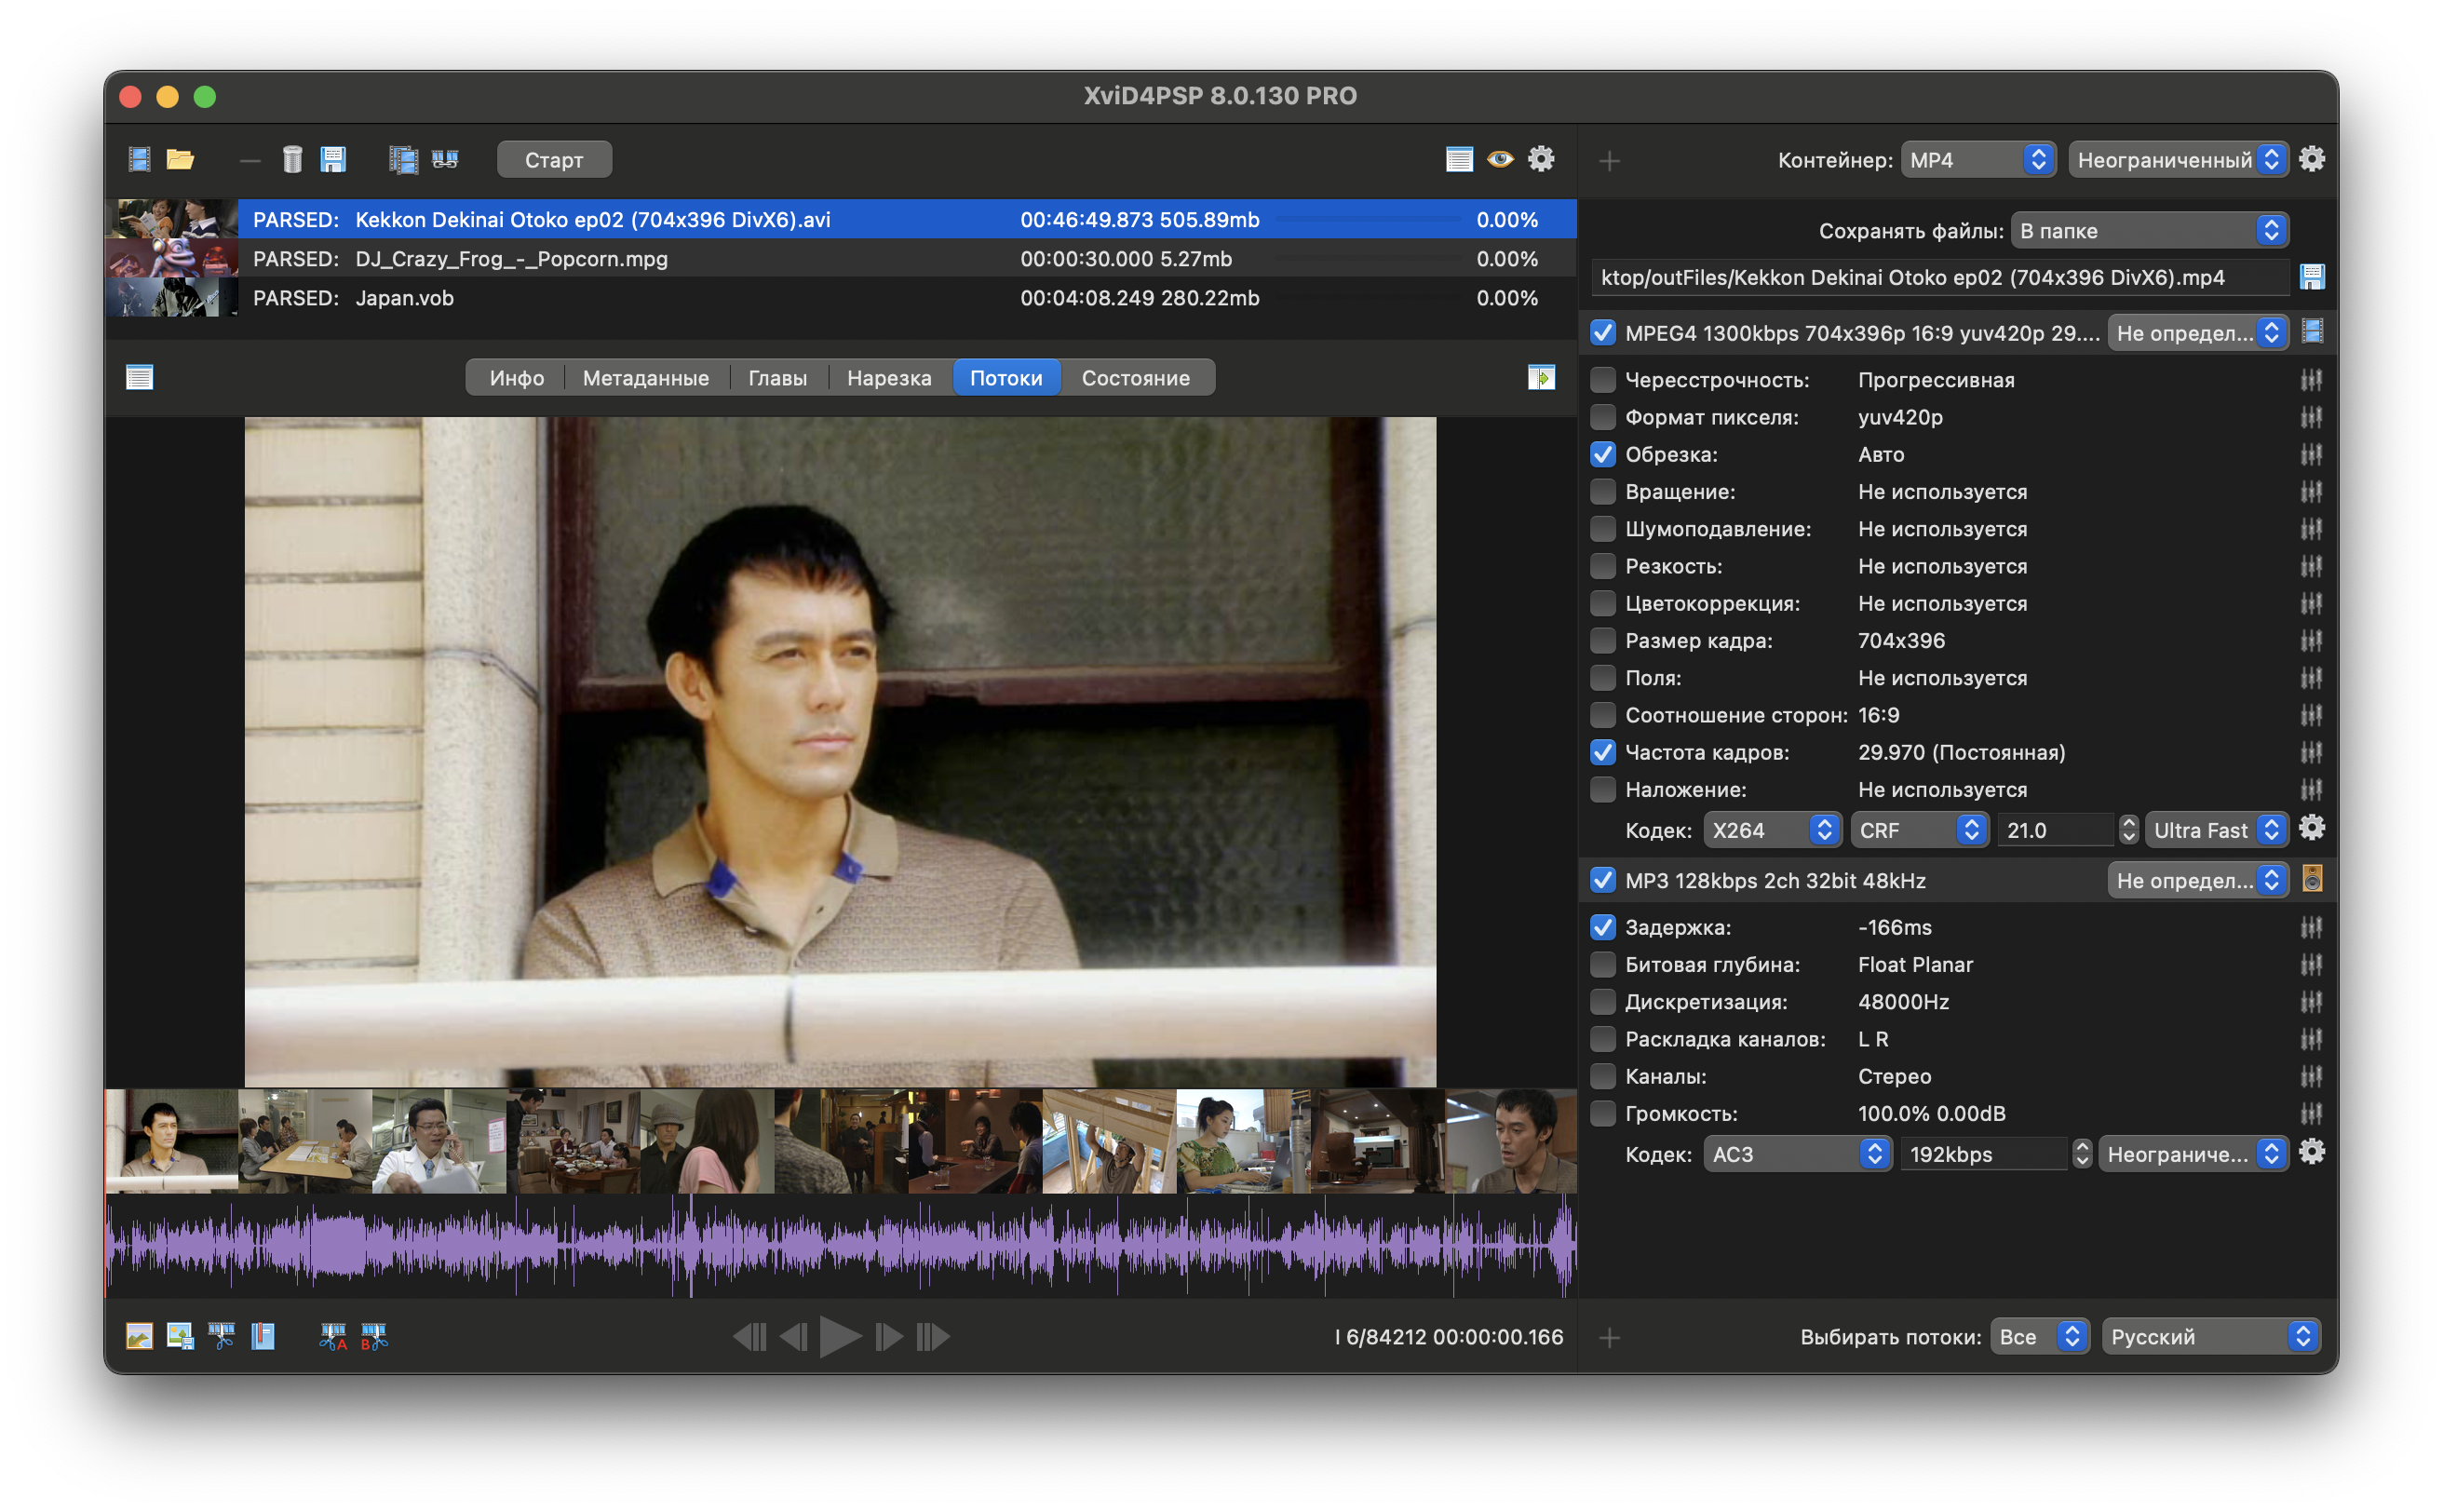Switch to the Главы tab

[x=778, y=378]
